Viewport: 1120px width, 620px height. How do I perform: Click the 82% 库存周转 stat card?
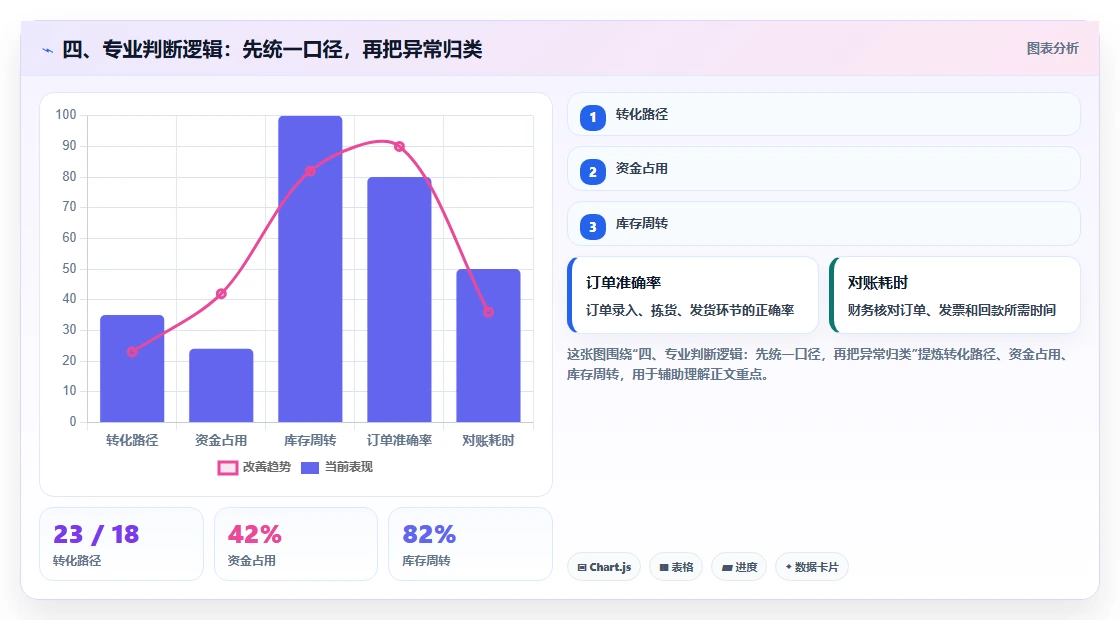[471, 544]
